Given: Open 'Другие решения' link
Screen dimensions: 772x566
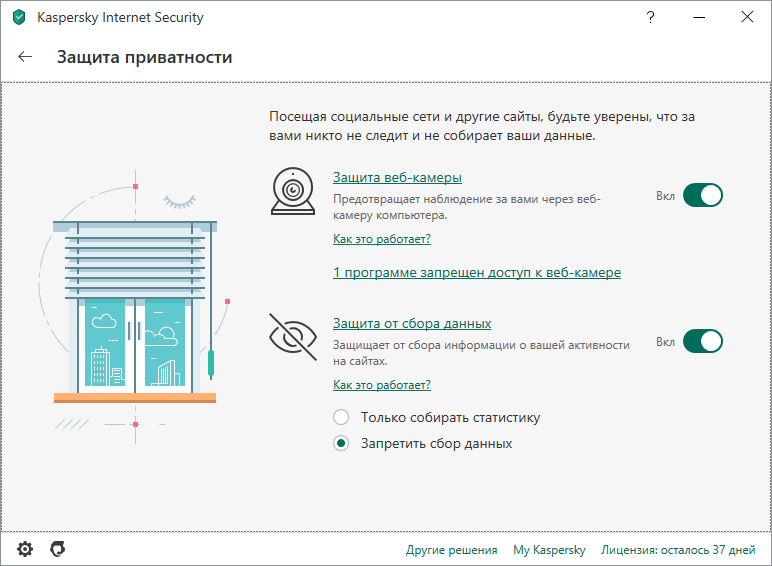Looking at the screenshot, I should 451,550.
